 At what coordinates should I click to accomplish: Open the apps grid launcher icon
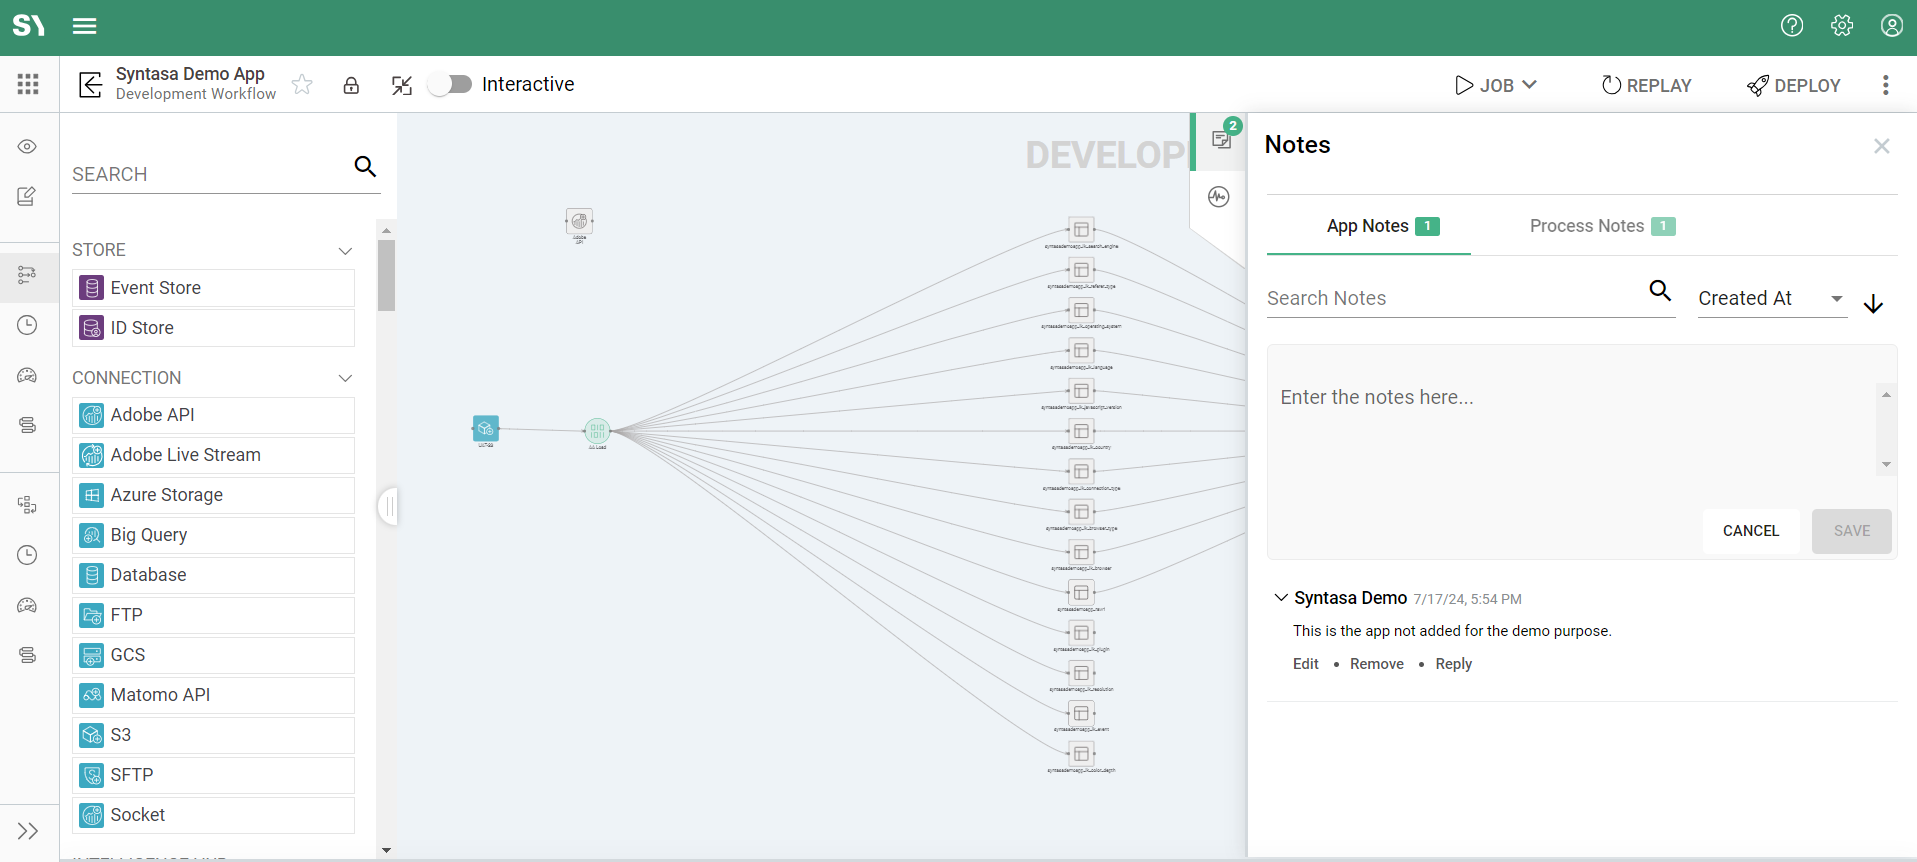[28, 84]
